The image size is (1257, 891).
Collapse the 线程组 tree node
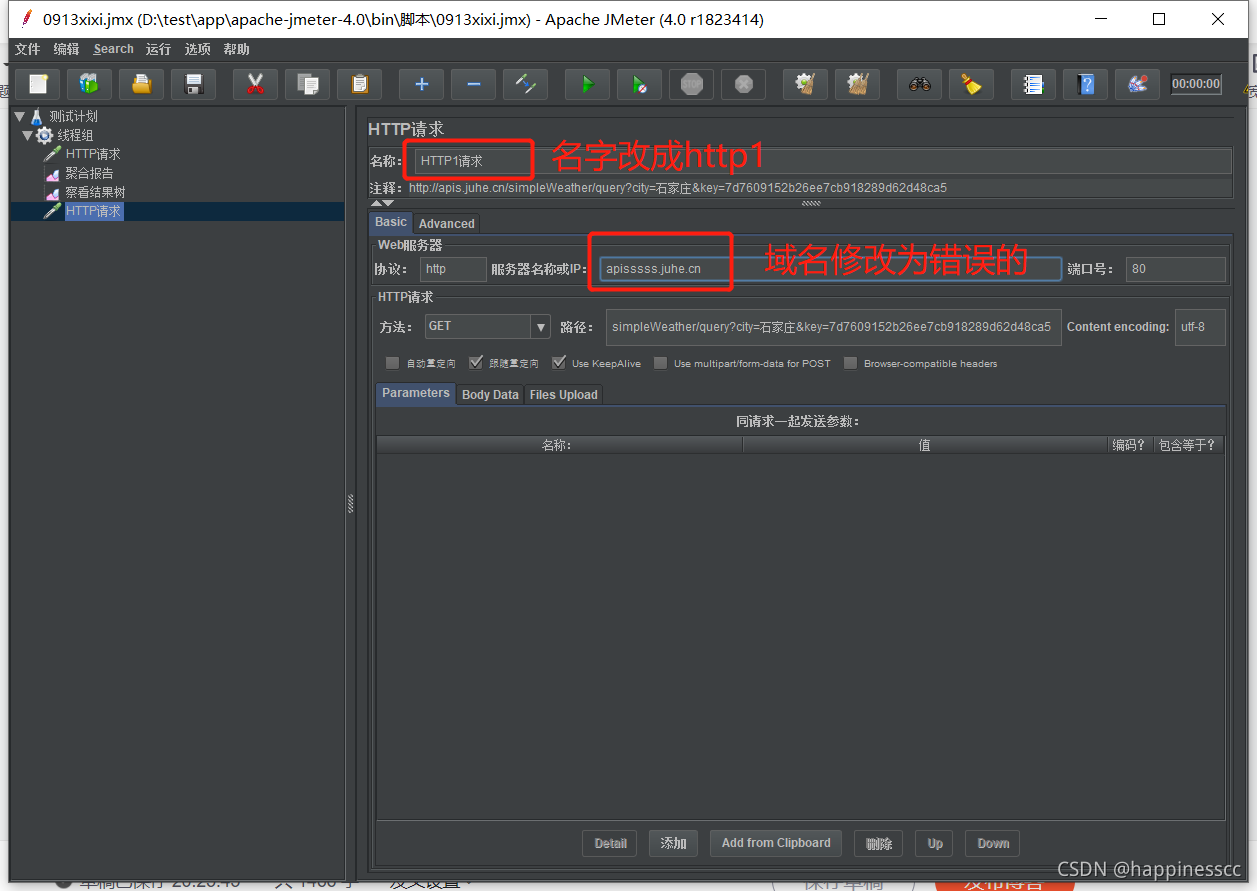point(28,135)
